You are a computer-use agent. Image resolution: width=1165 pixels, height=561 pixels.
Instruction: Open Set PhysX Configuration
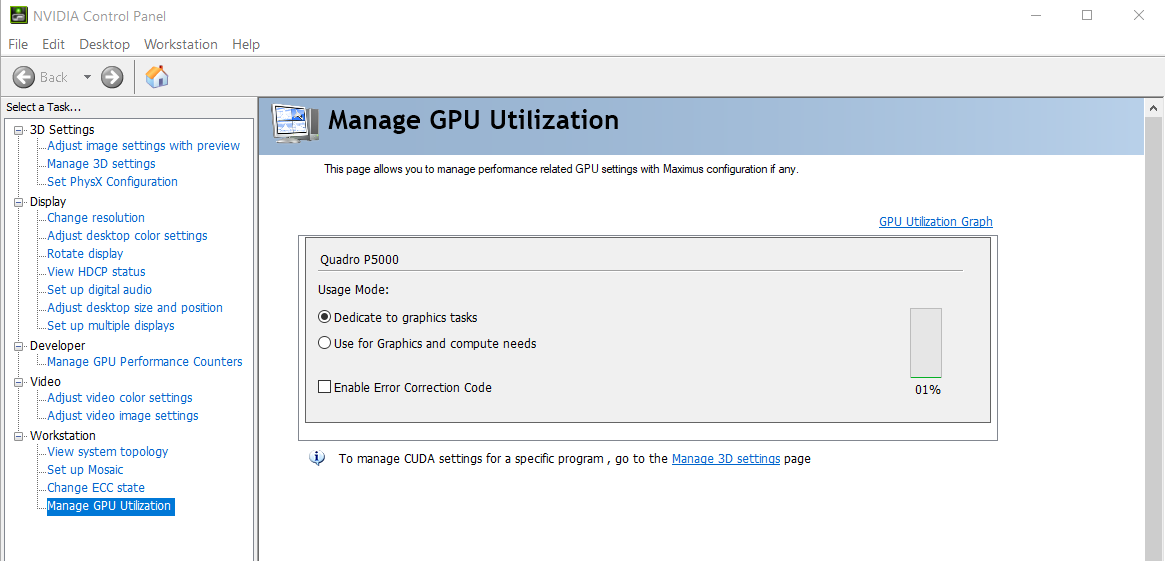112,181
